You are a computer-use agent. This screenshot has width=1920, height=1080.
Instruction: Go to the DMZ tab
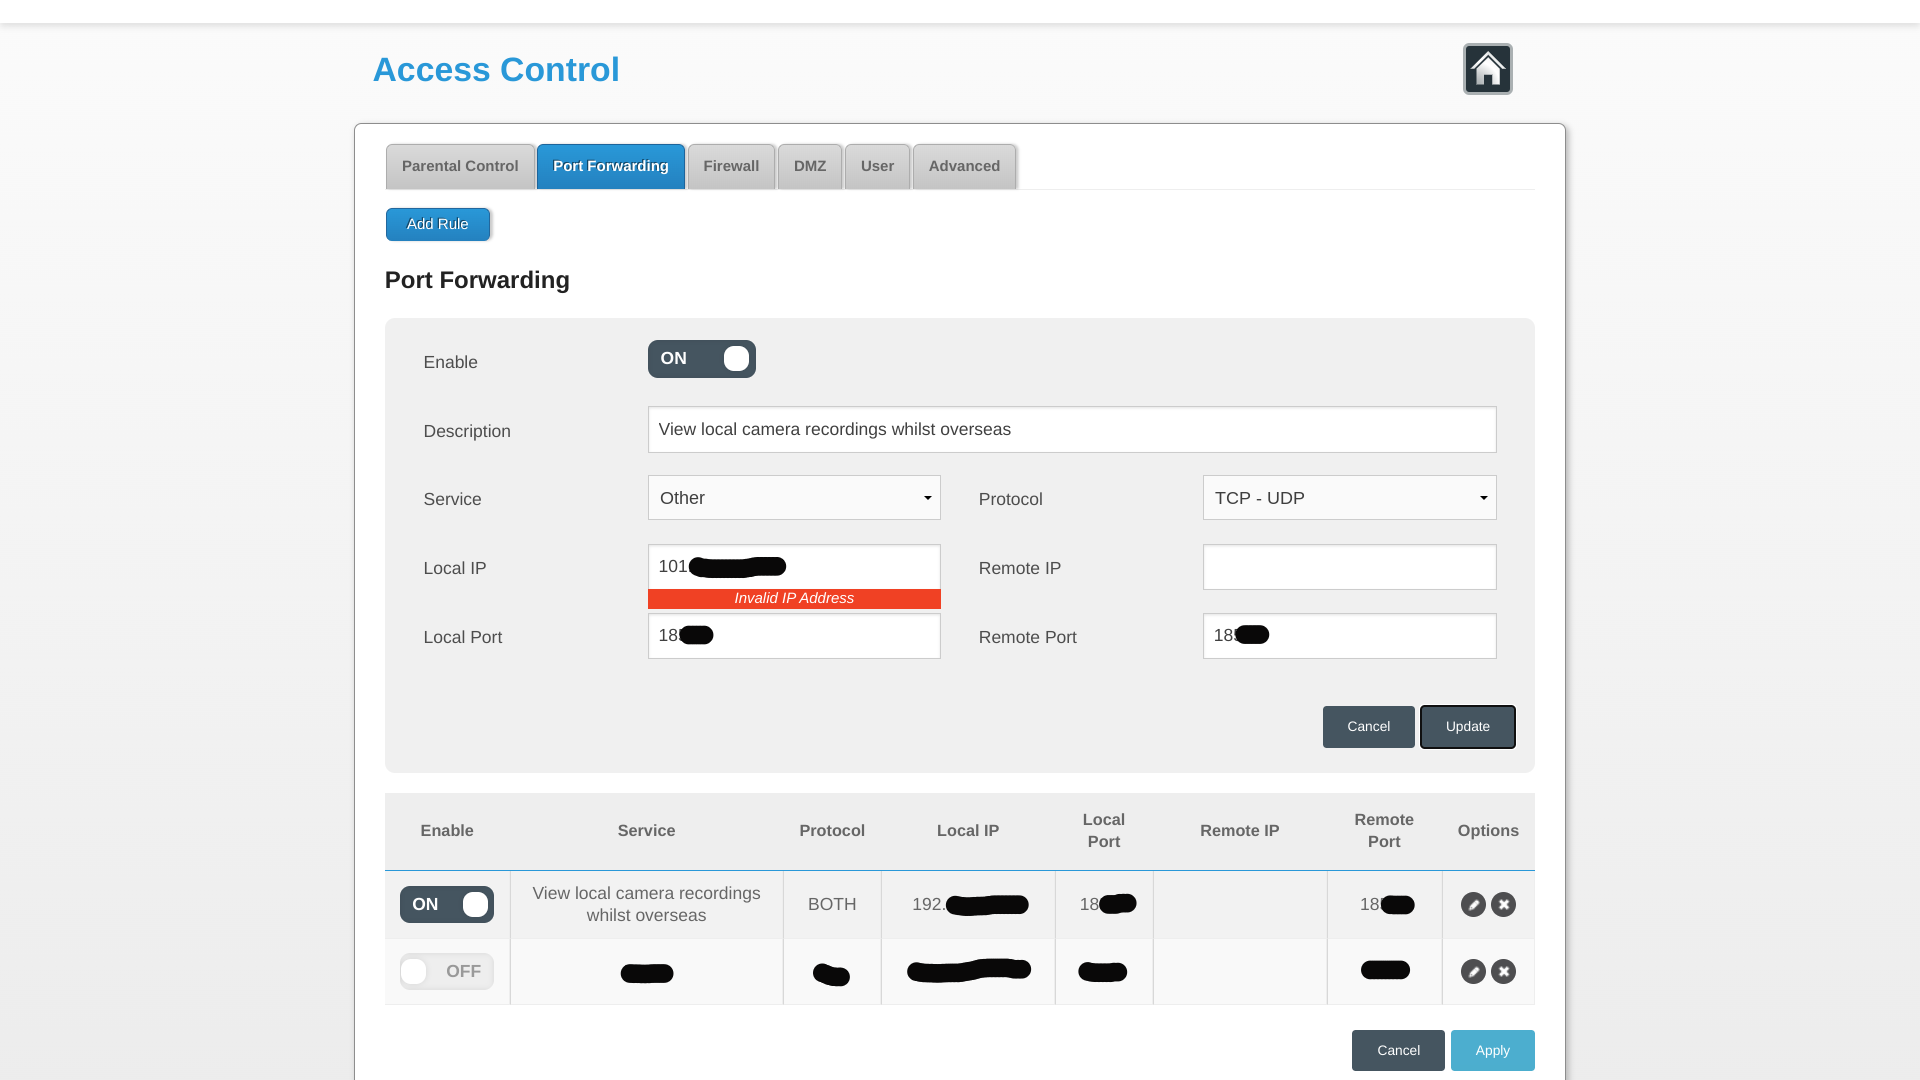click(810, 167)
